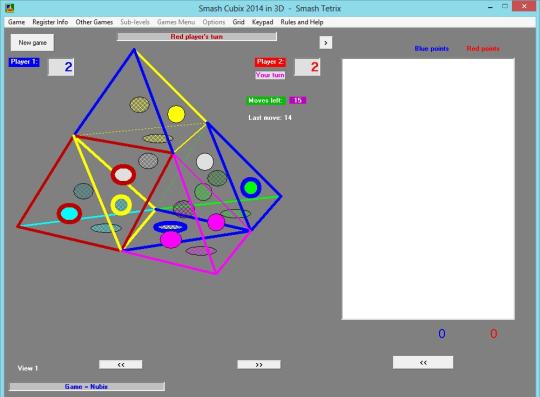The height and width of the screenshot is (397, 540).
Task: Open the Grid menu
Action: tap(238, 22)
